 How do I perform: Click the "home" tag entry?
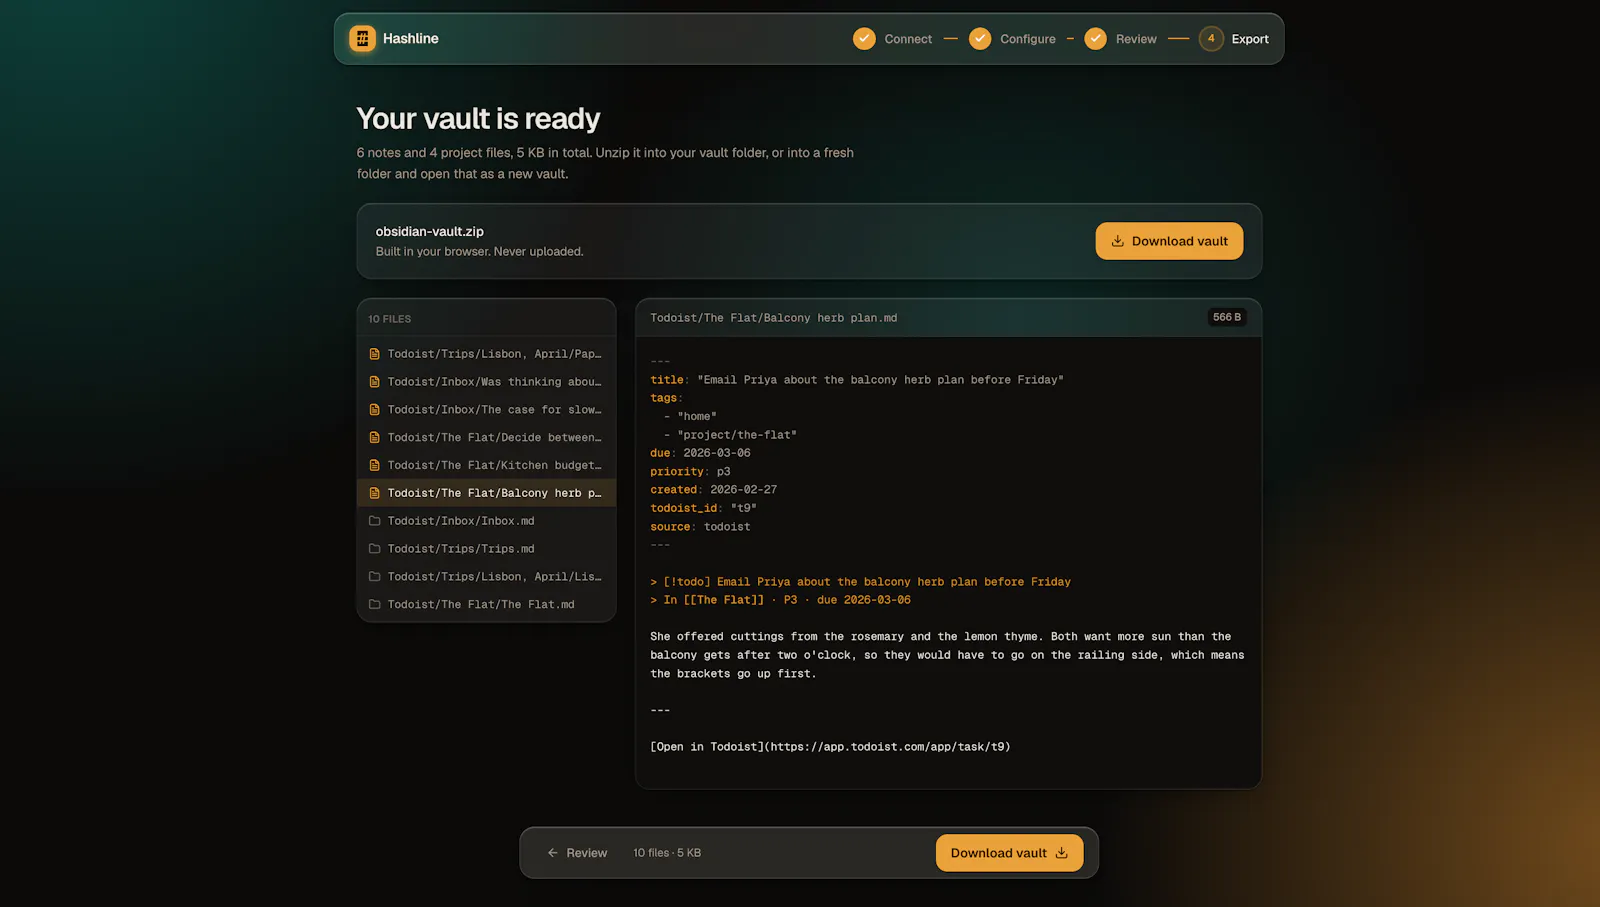[x=690, y=416]
